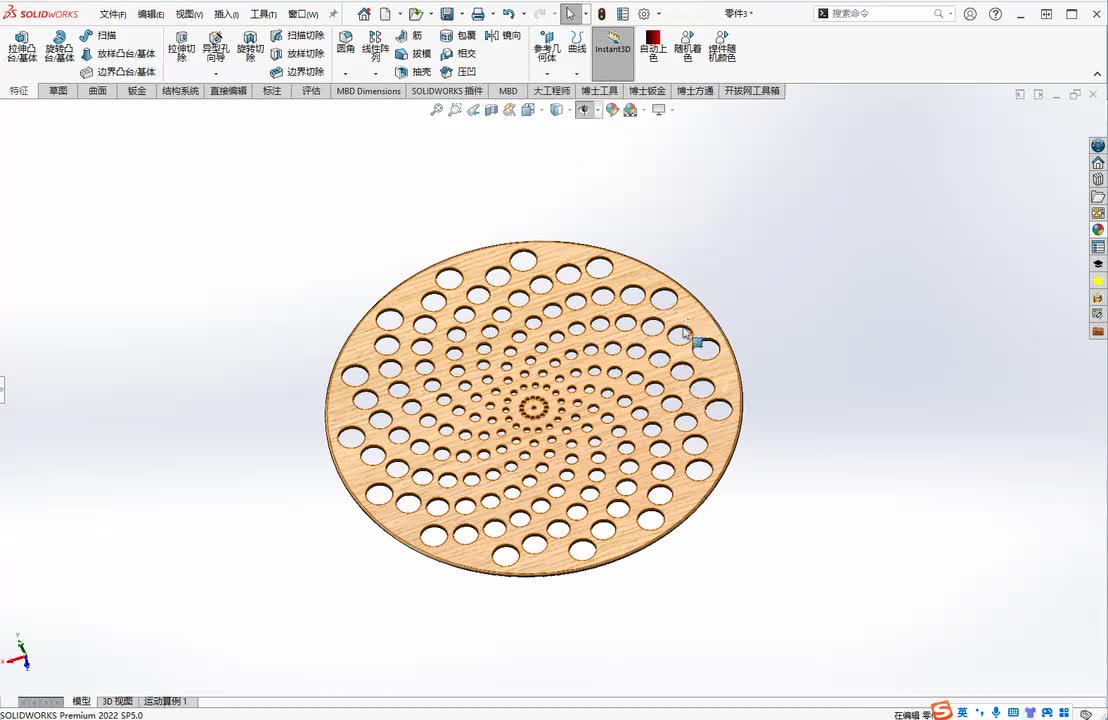
Task: Open the 运动算例 1 motion study tab
Action: point(165,702)
